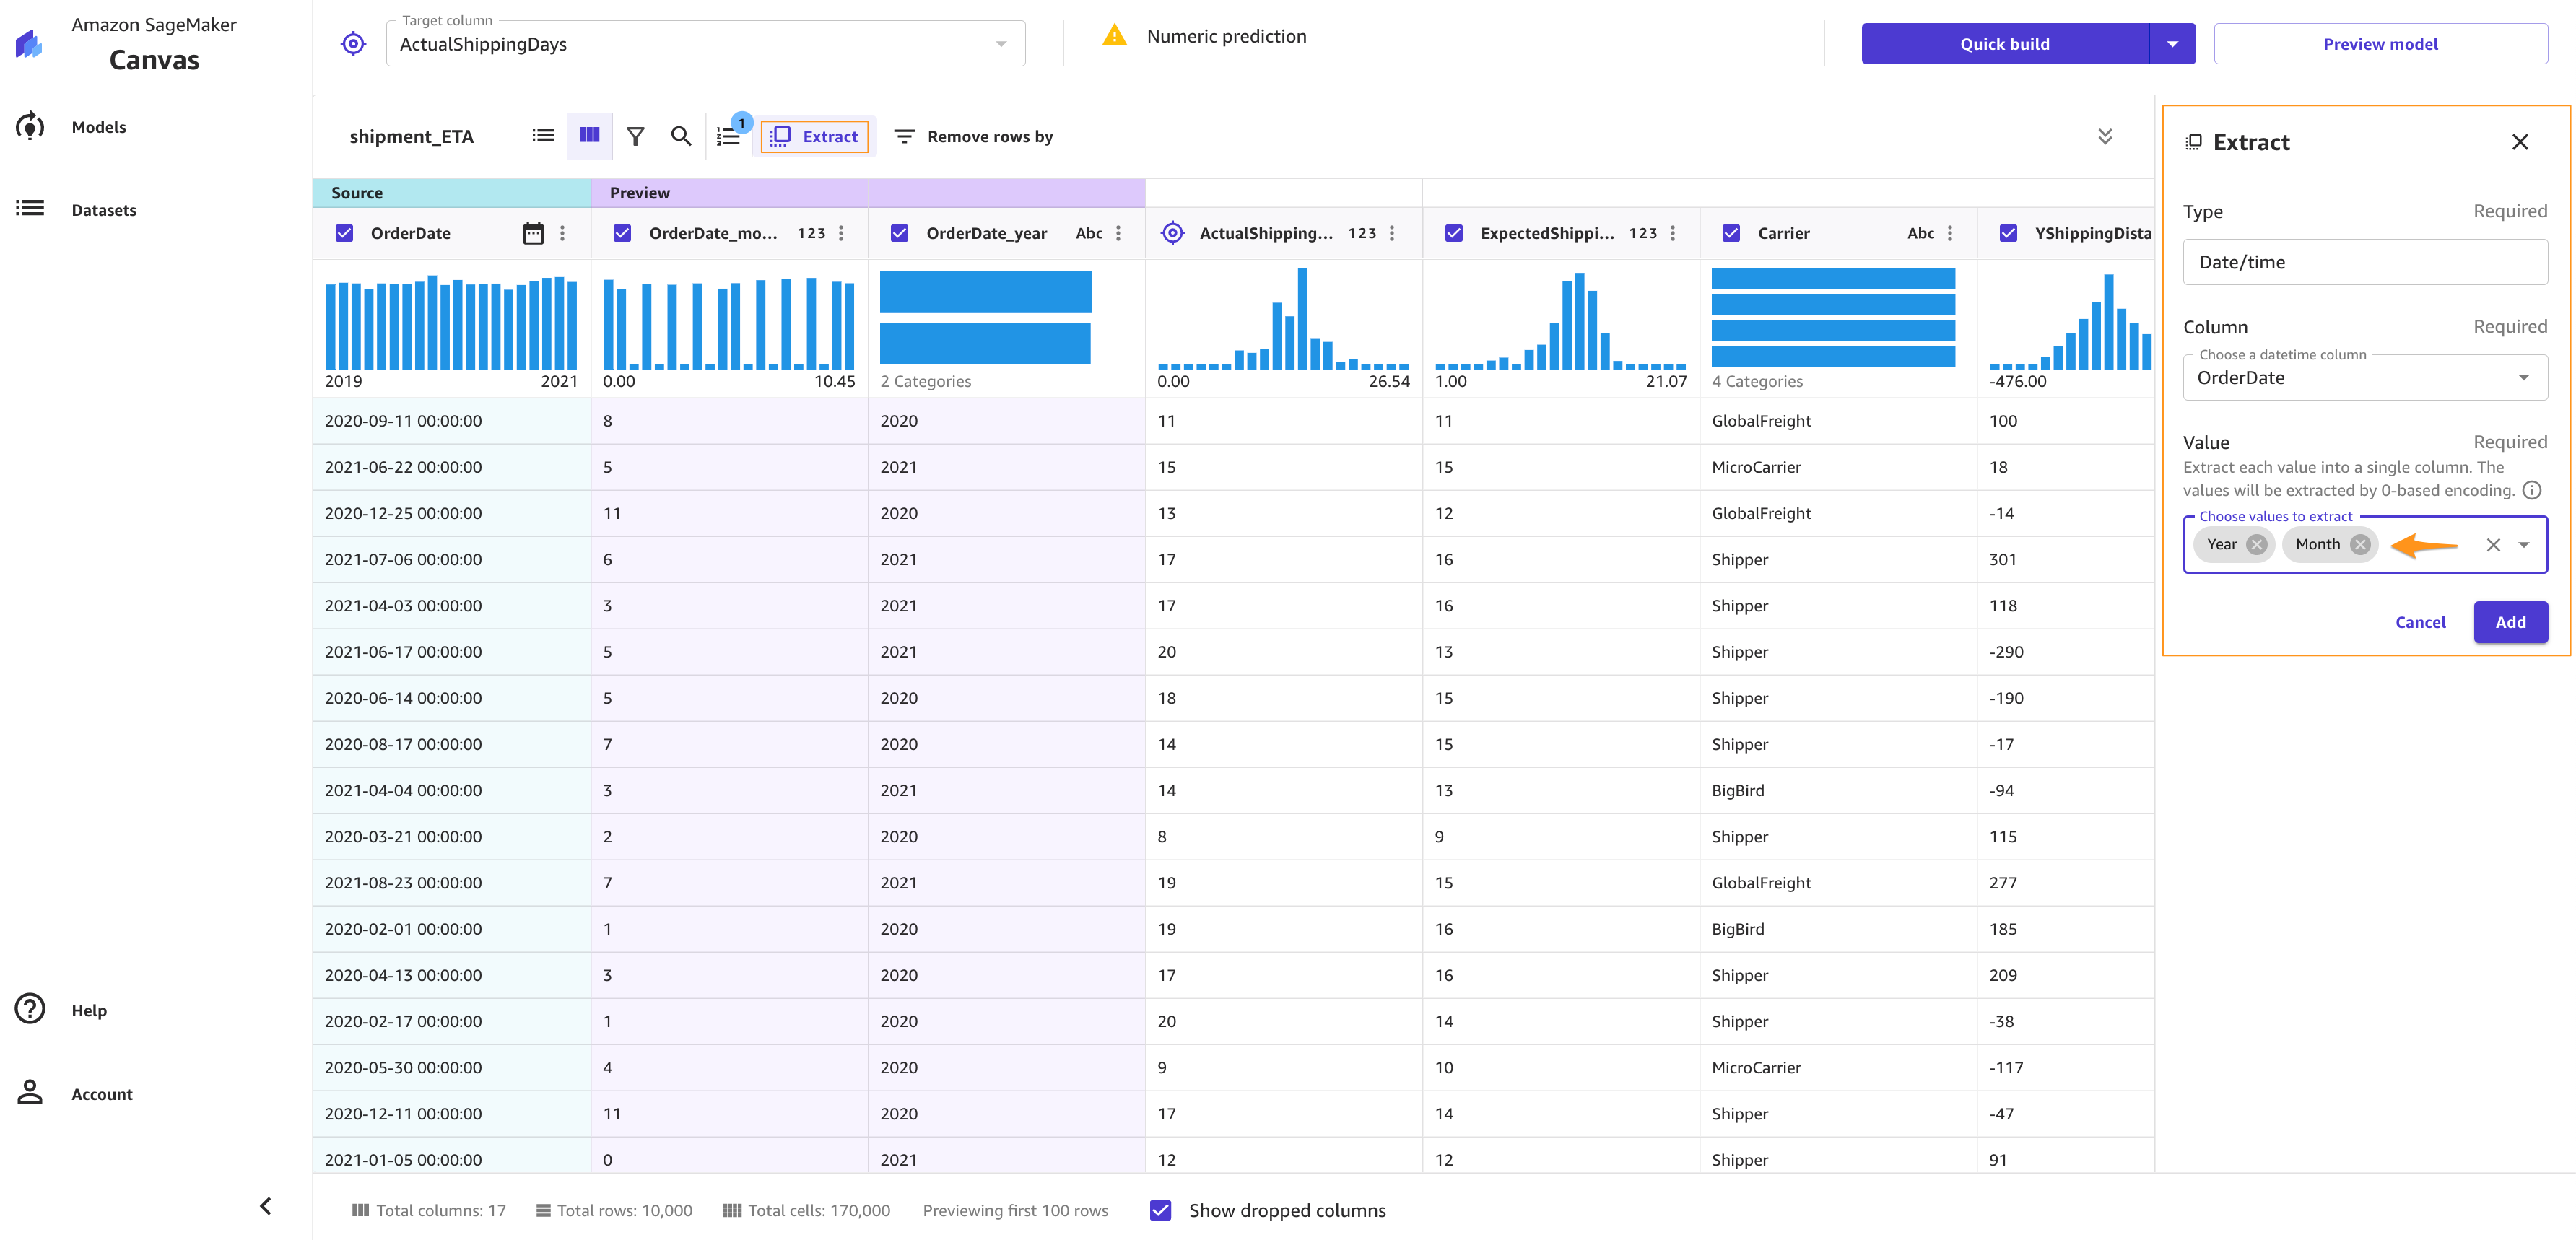Expand Quick build options arrow
Image resolution: width=2576 pixels, height=1240 pixels.
(x=2172, y=44)
